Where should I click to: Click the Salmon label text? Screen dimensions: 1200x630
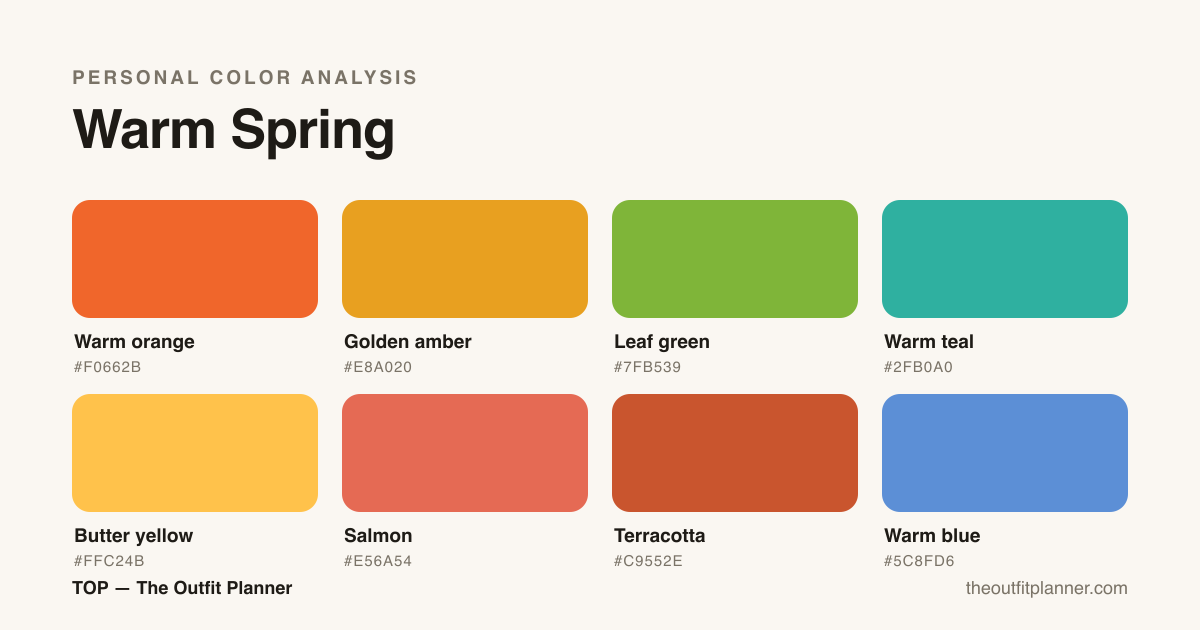pyautogui.click(x=378, y=536)
